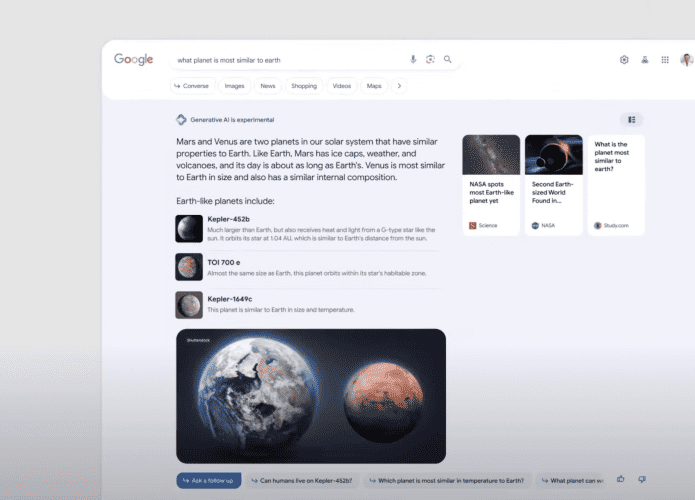This screenshot has height=500, width=695.
Task: Click 'Almost the same size as Earth' description
Action: (x=316, y=273)
